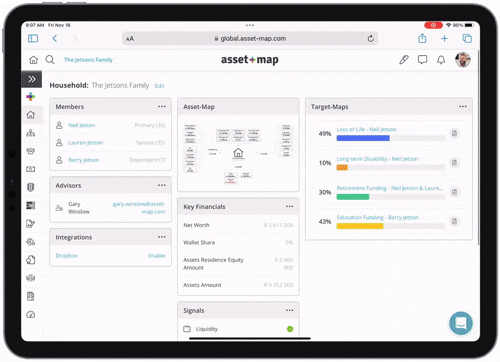Open the file page sidebar icon
500x362 pixels.
[x=31, y=260]
